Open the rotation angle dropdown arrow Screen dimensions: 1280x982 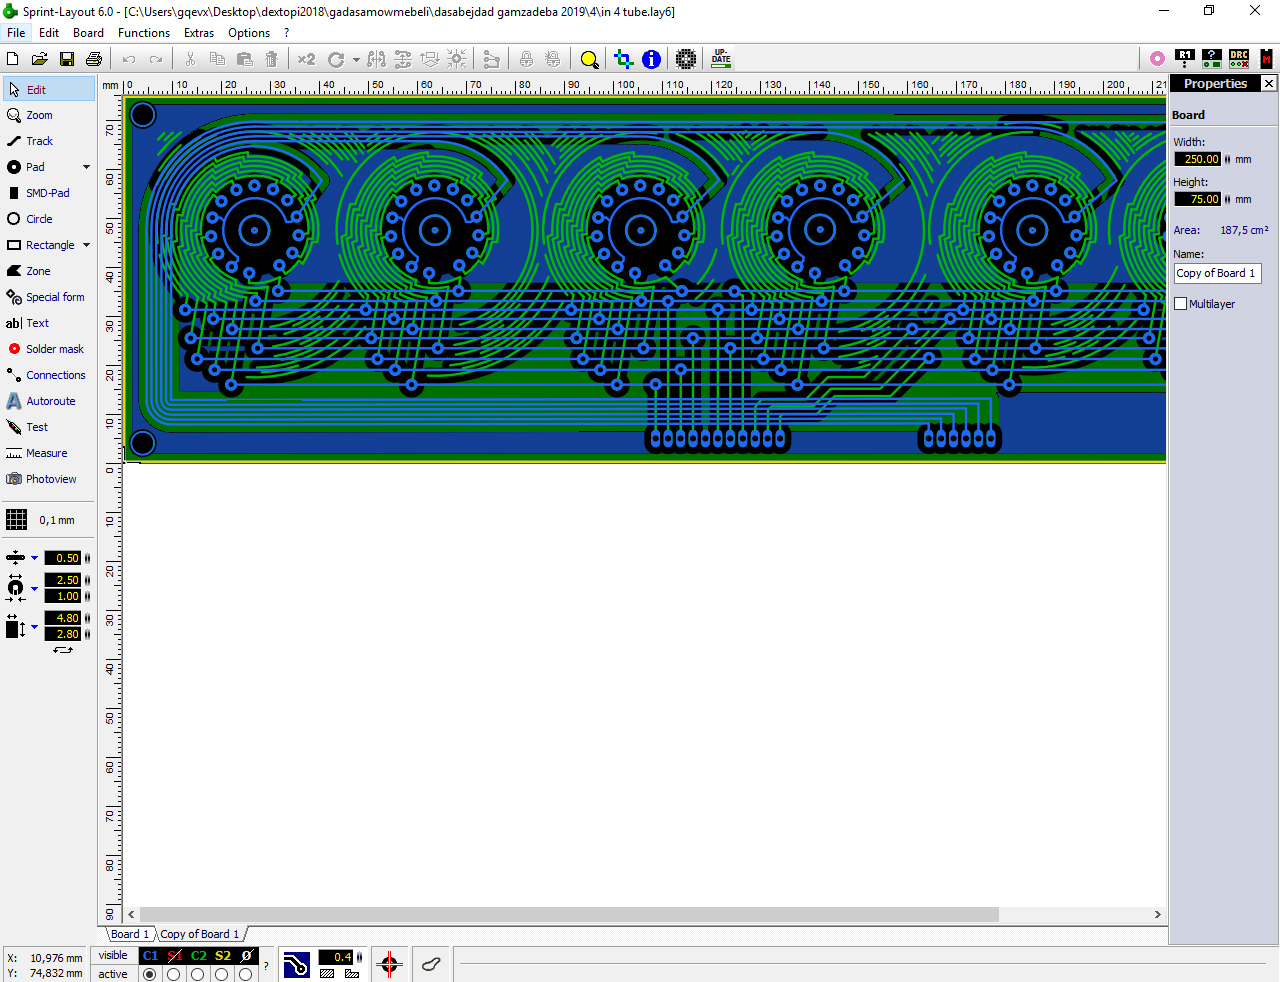(x=355, y=59)
